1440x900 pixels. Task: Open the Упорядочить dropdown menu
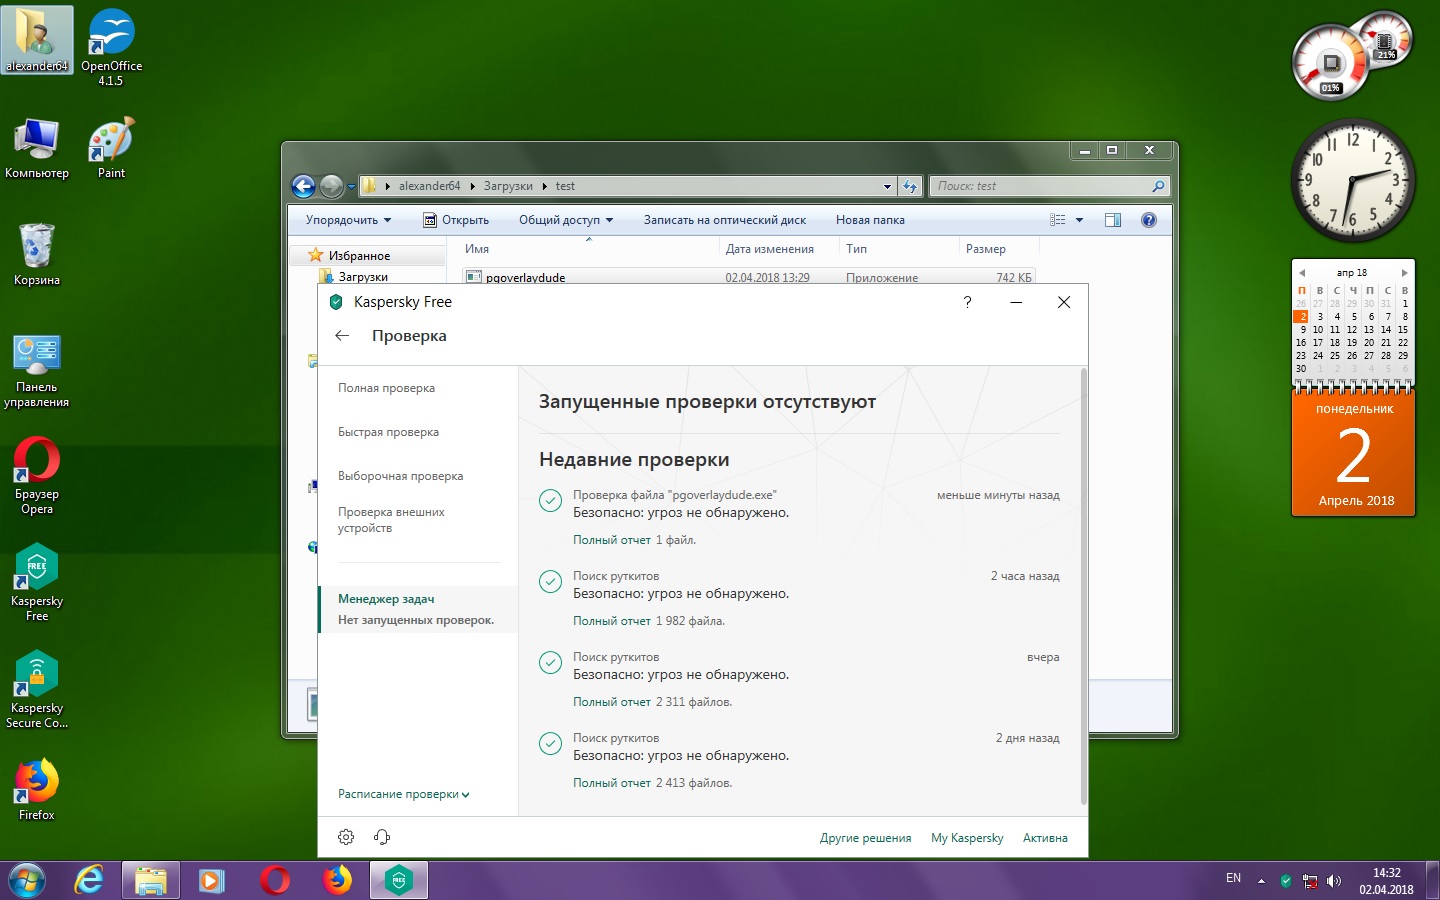pos(348,220)
